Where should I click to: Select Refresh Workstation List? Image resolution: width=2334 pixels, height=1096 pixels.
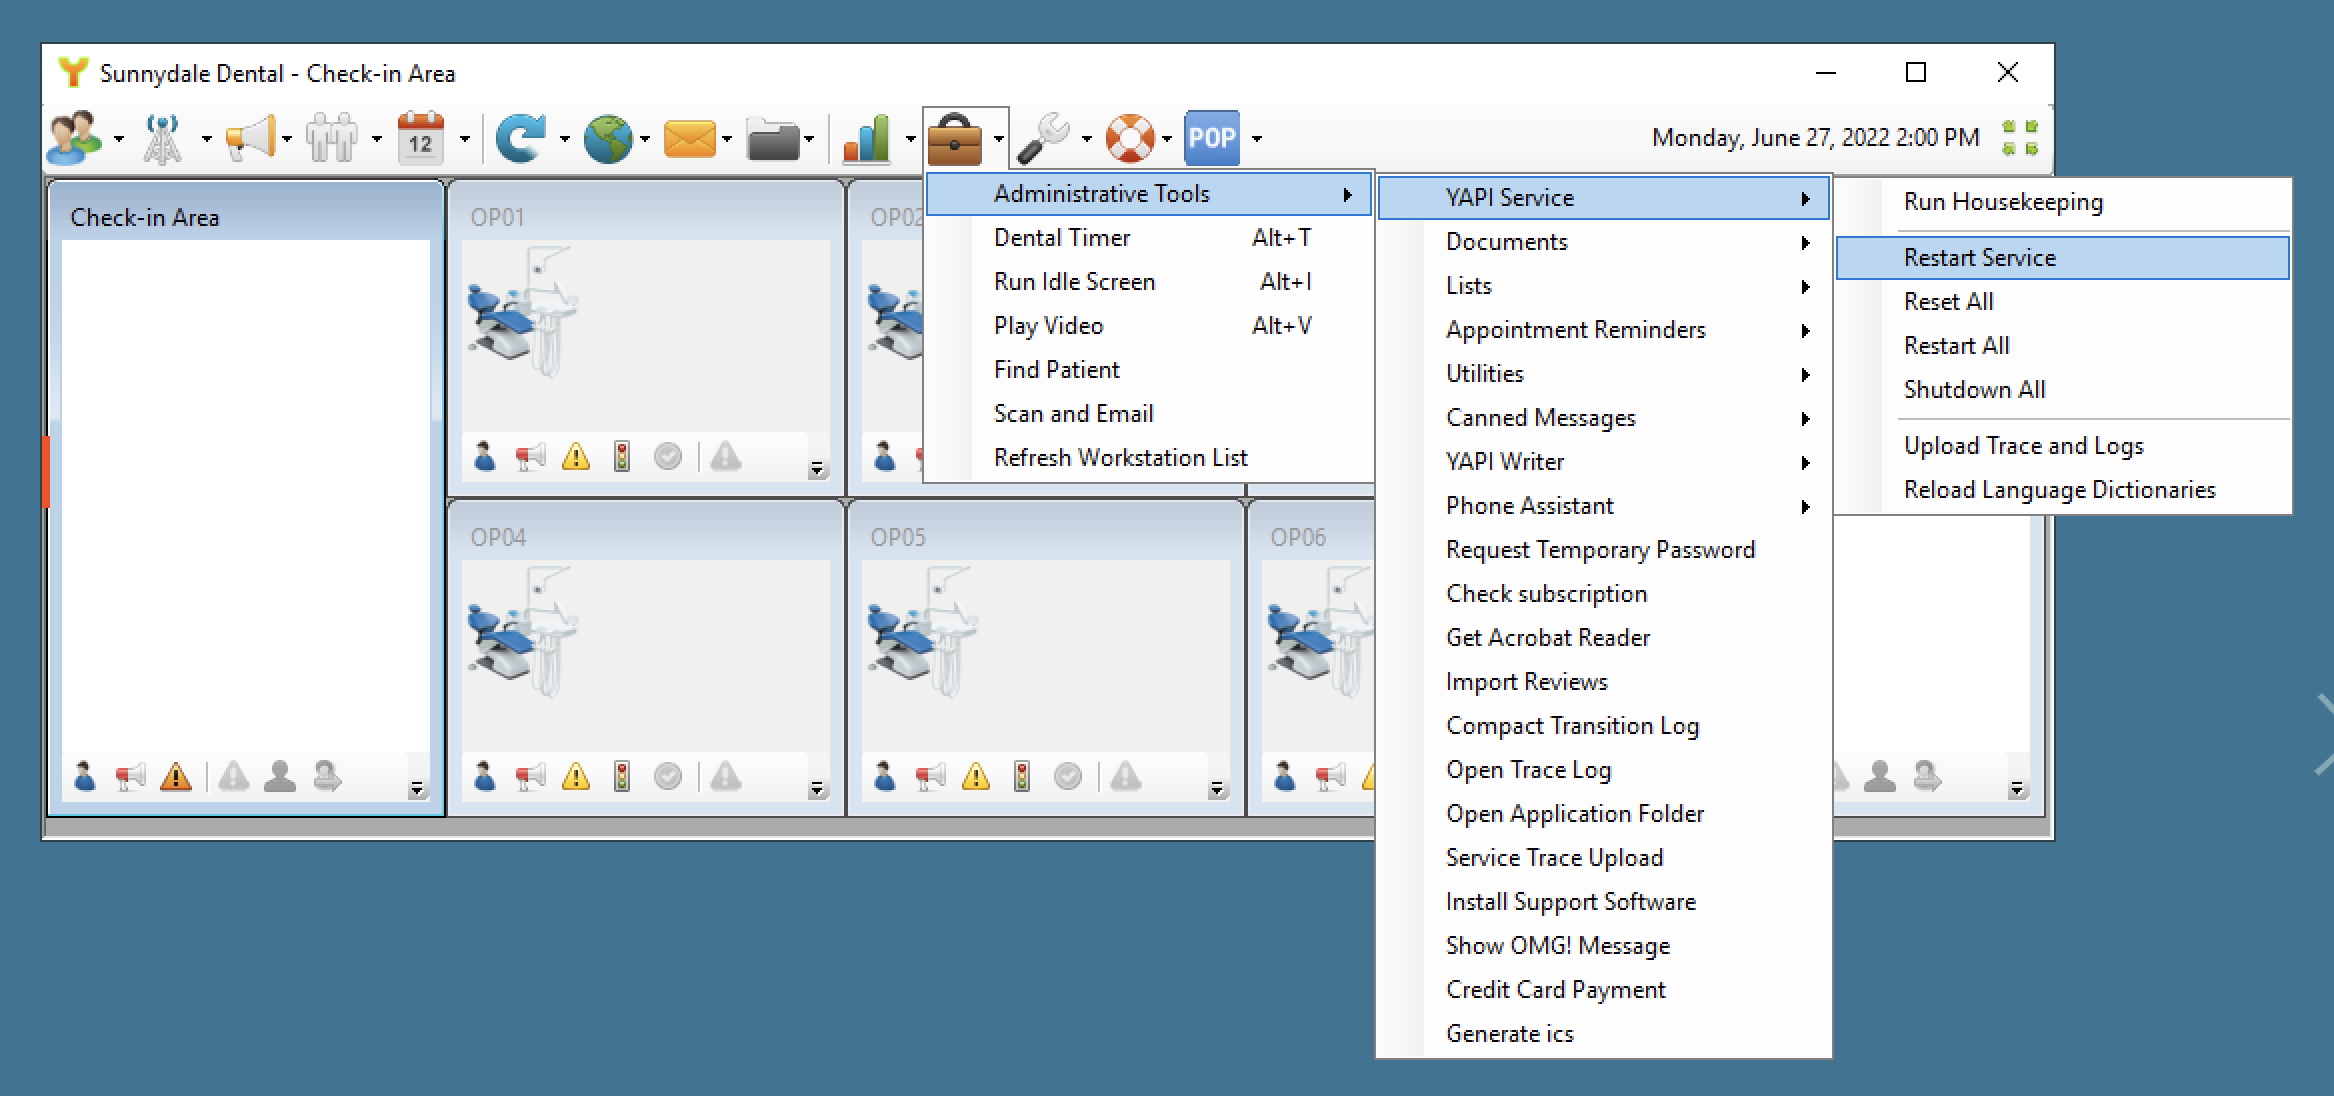1148,458
